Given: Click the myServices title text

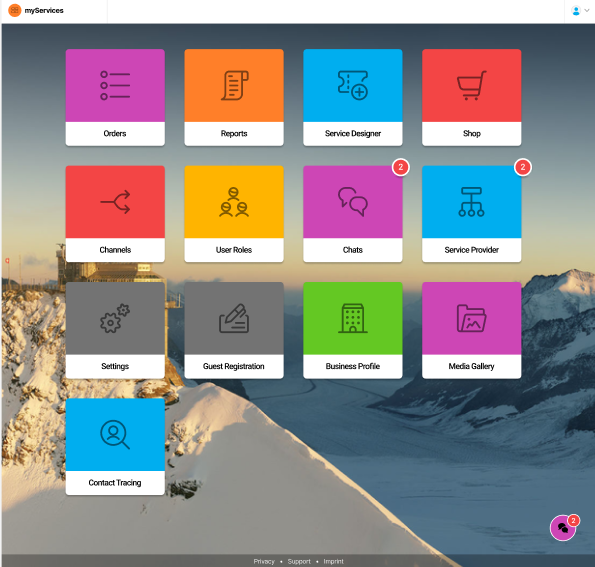Looking at the screenshot, I should (x=44, y=11).
